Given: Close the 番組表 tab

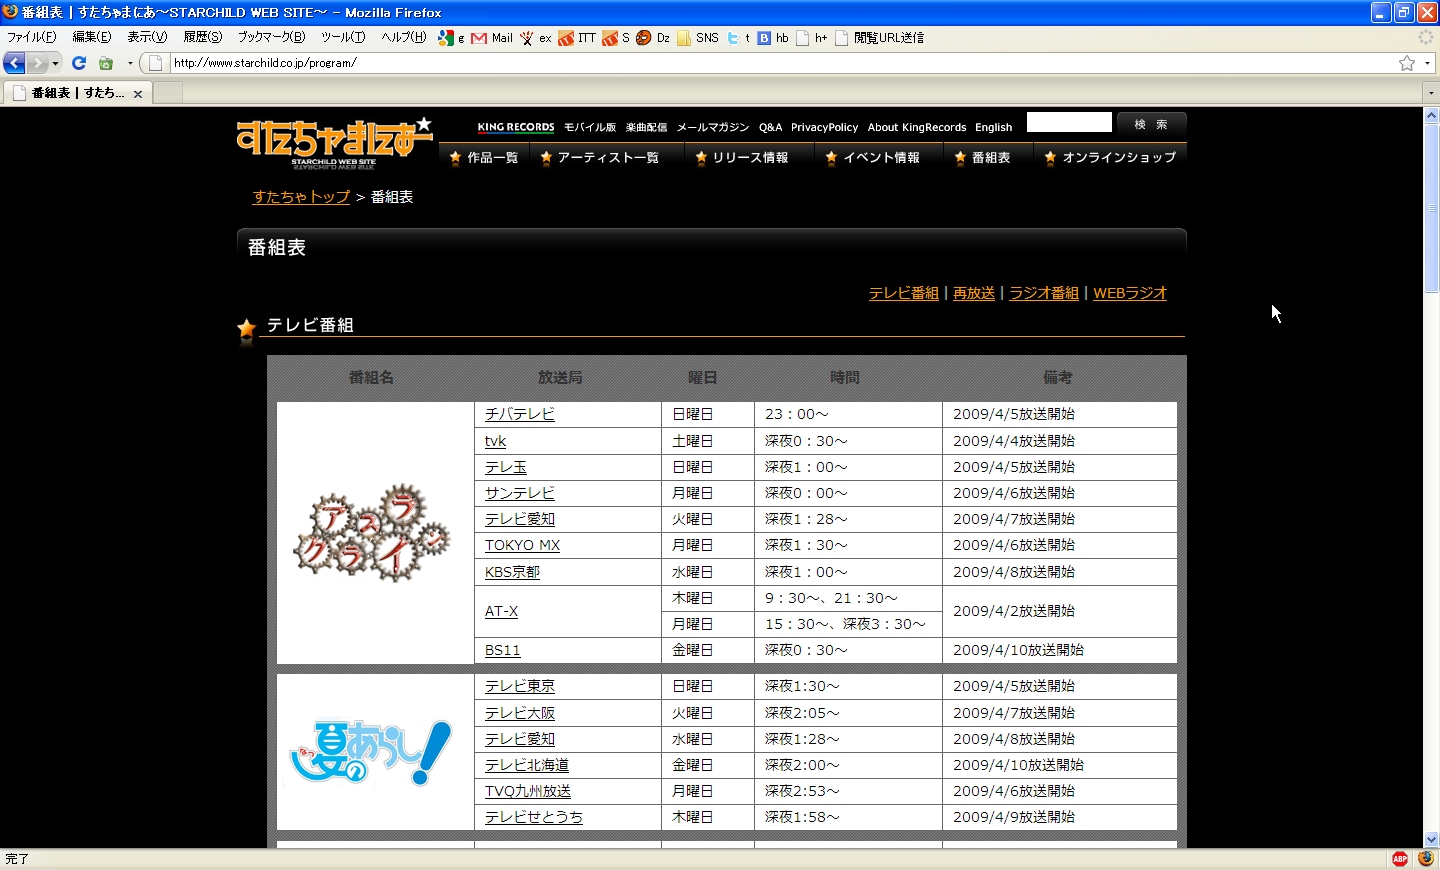Looking at the screenshot, I should point(138,94).
